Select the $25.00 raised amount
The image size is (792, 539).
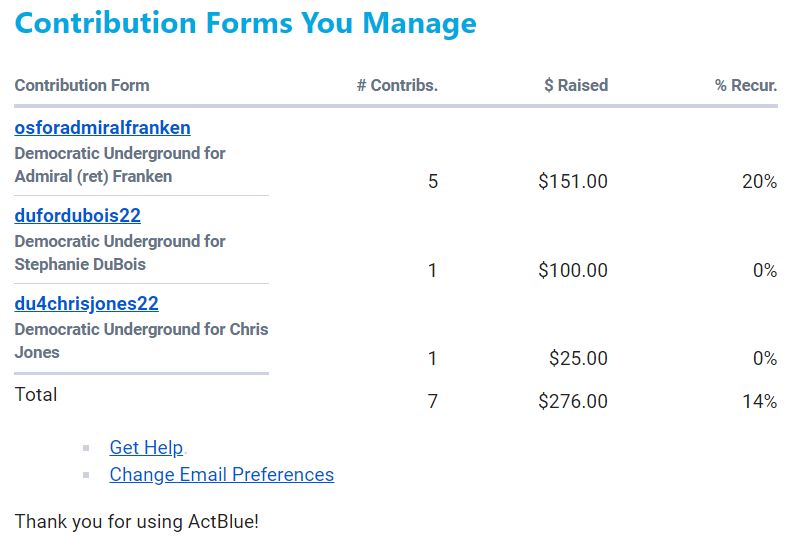click(x=578, y=358)
